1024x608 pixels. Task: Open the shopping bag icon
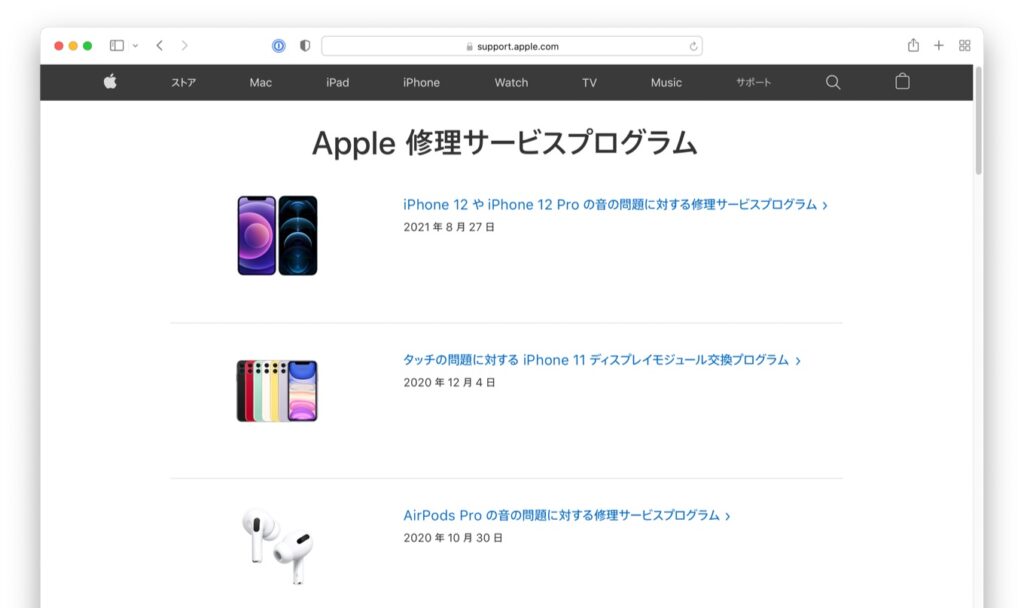903,82
